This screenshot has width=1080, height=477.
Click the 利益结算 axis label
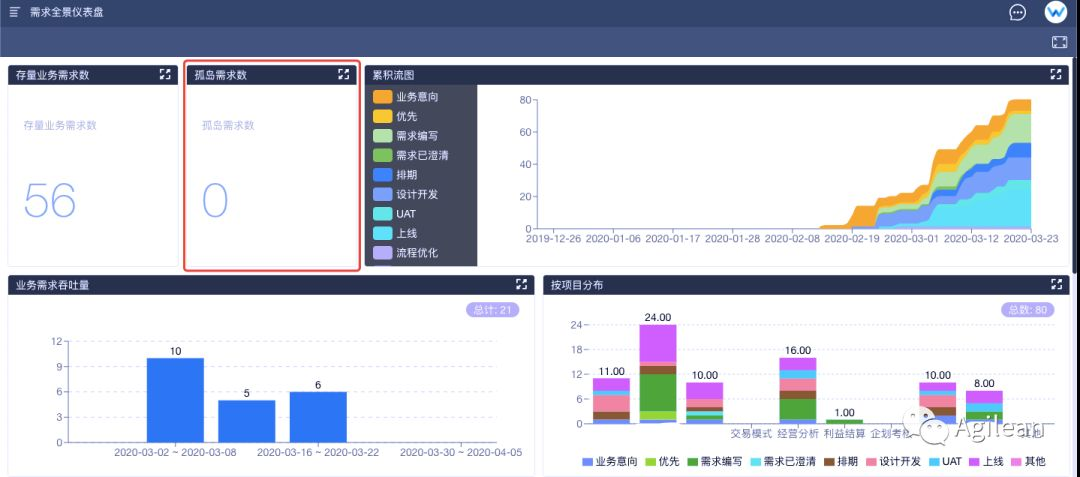(x=844, y=434)
